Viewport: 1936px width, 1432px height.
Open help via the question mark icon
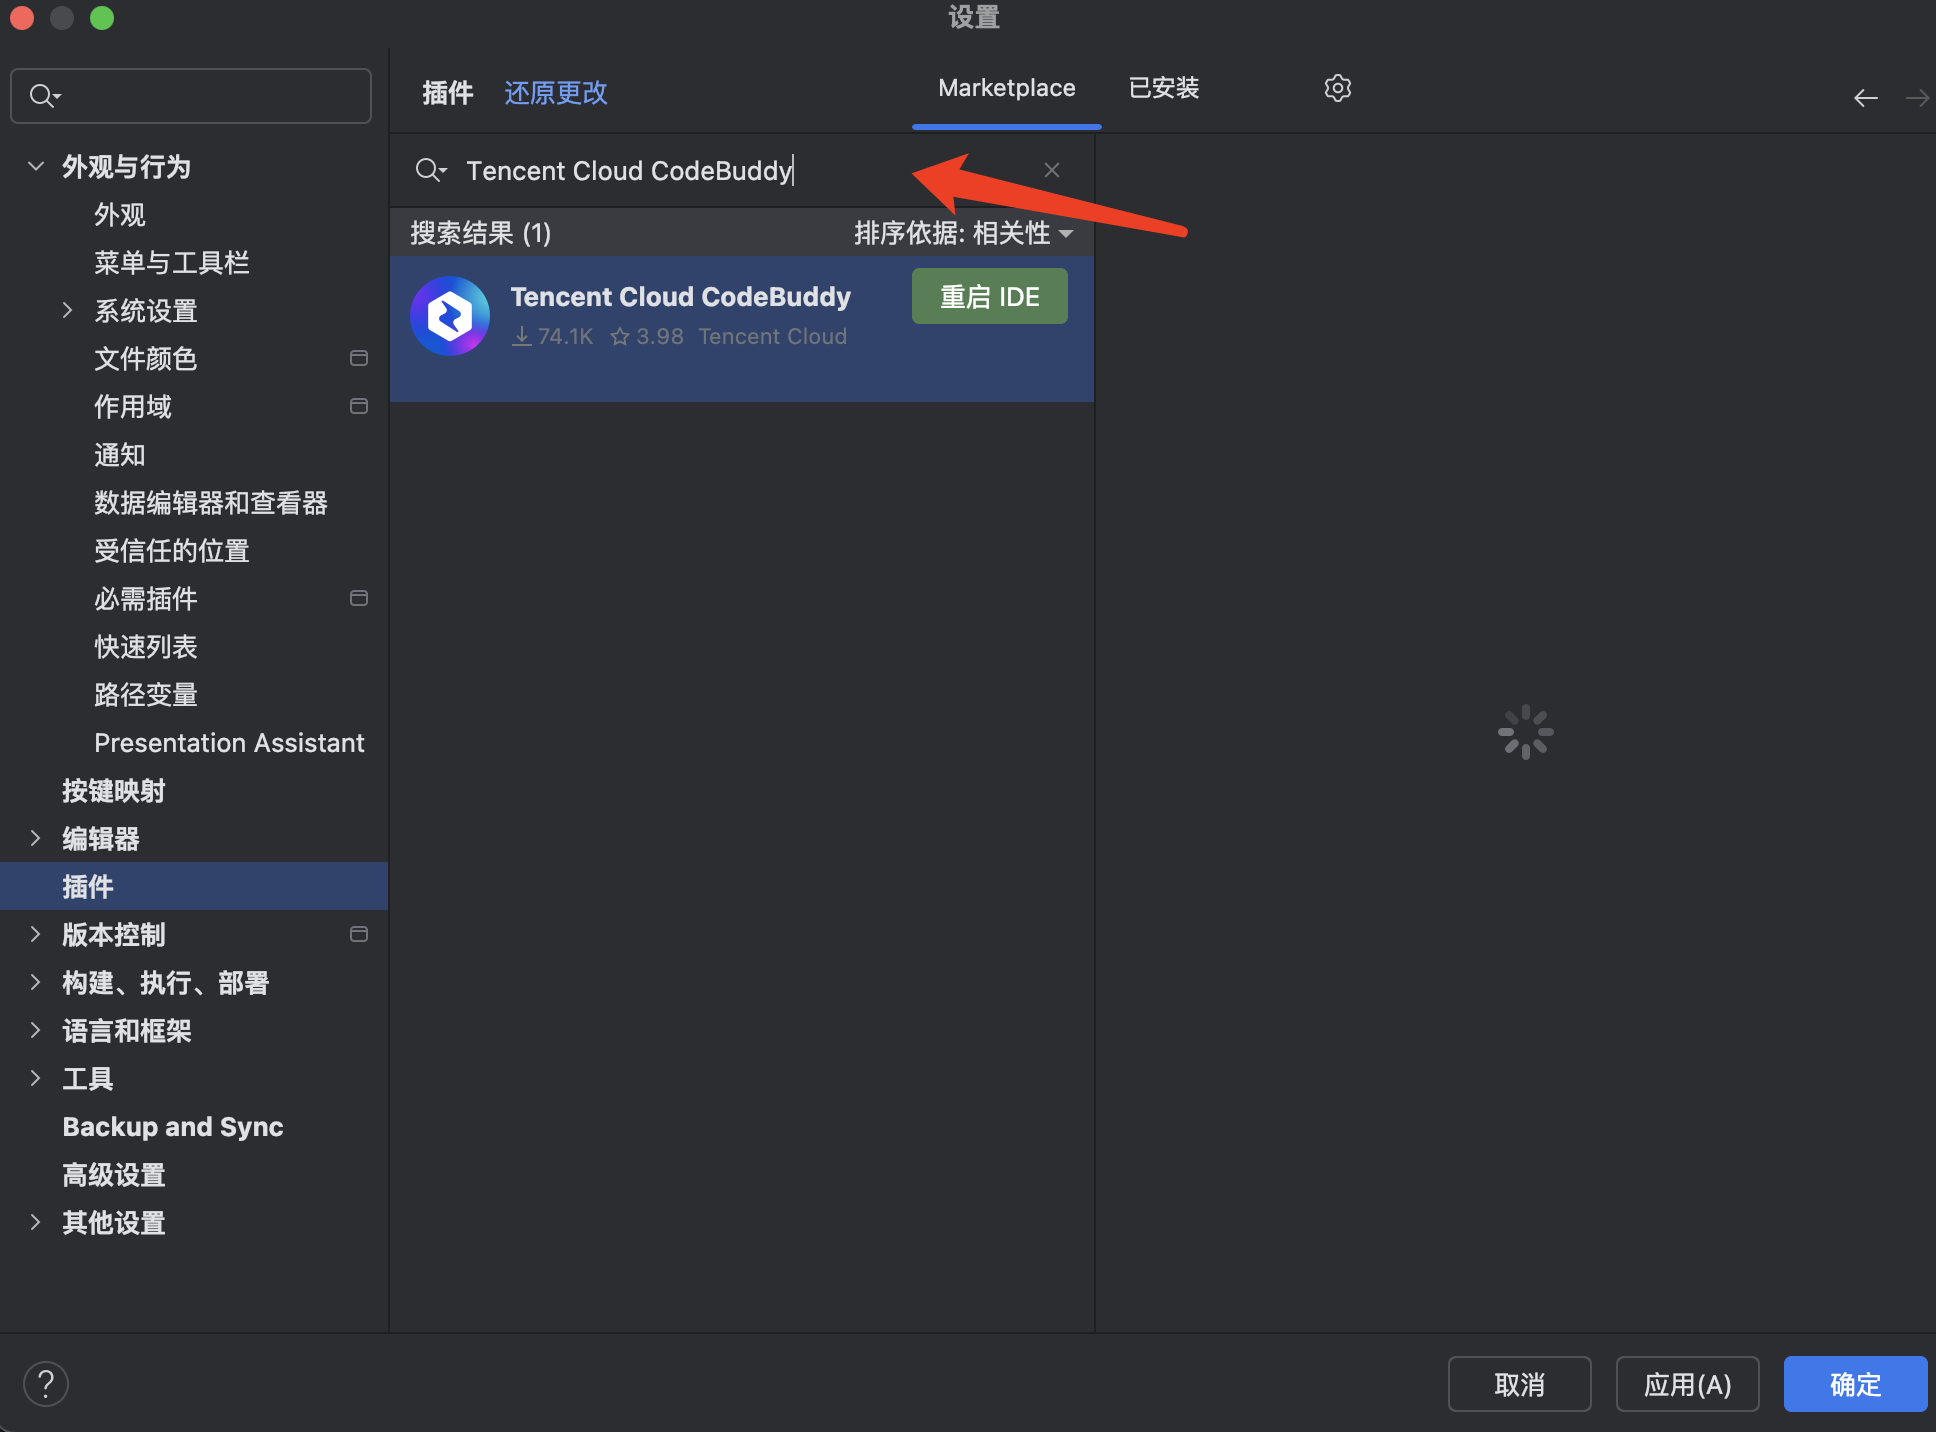click(x=46, y=1383)
